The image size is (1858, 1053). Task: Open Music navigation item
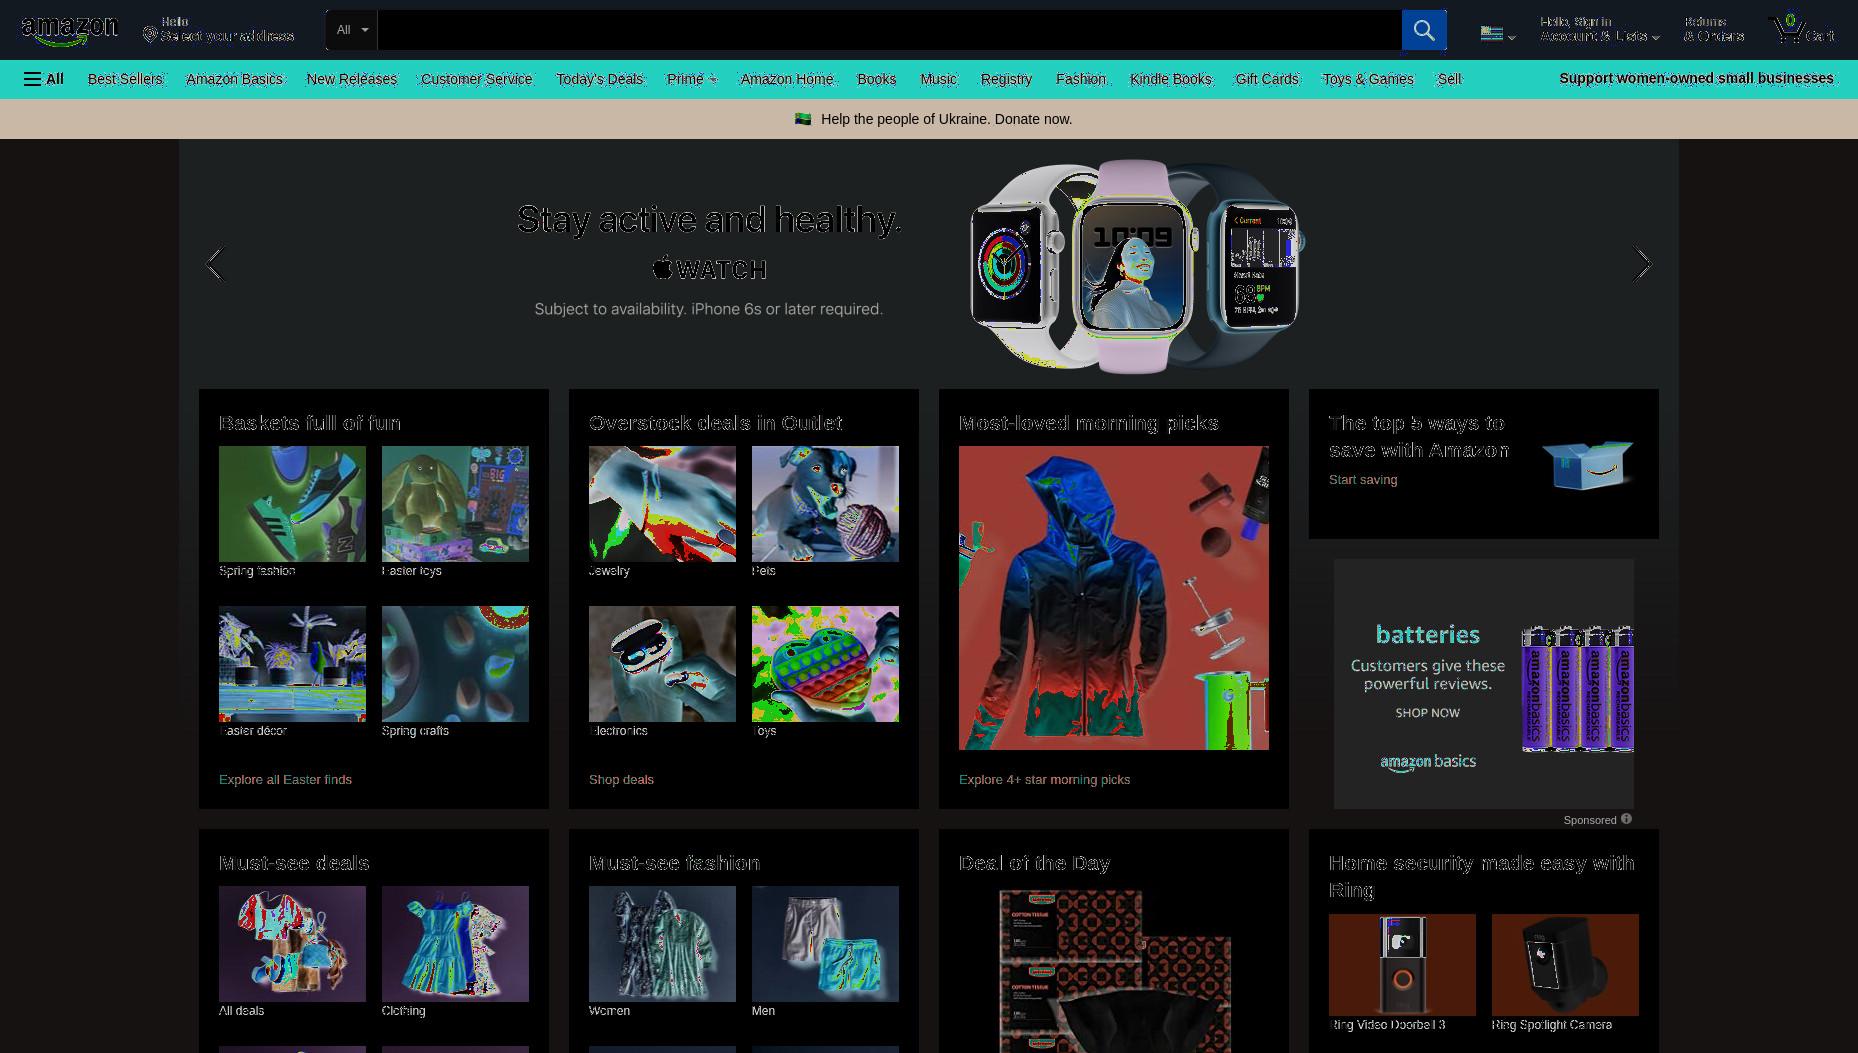pyautogui.click(x=938, y=79)
